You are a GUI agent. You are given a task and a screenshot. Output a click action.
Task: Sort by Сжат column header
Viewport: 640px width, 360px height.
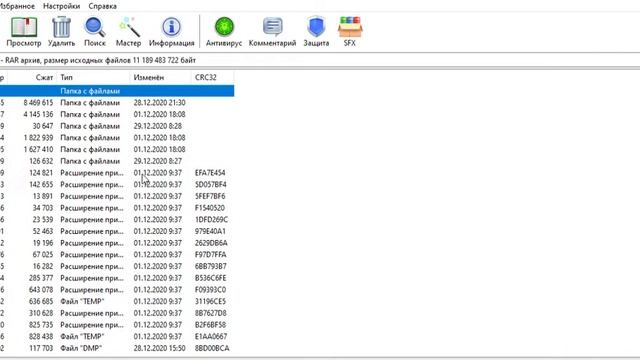click(32, 77)
